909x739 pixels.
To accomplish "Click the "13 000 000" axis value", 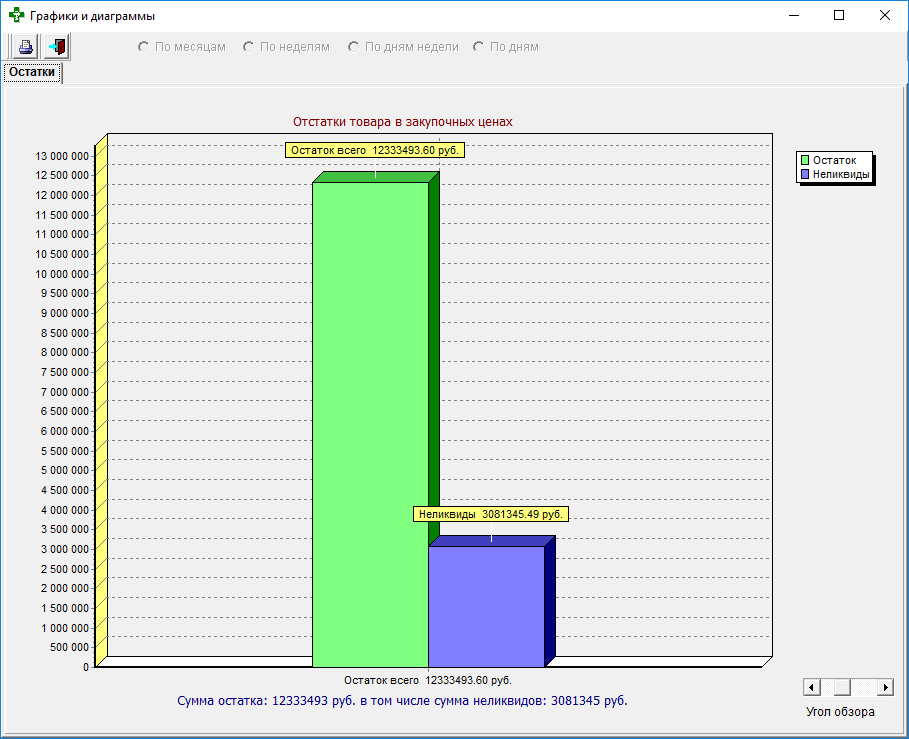I will tap(62, 156).
